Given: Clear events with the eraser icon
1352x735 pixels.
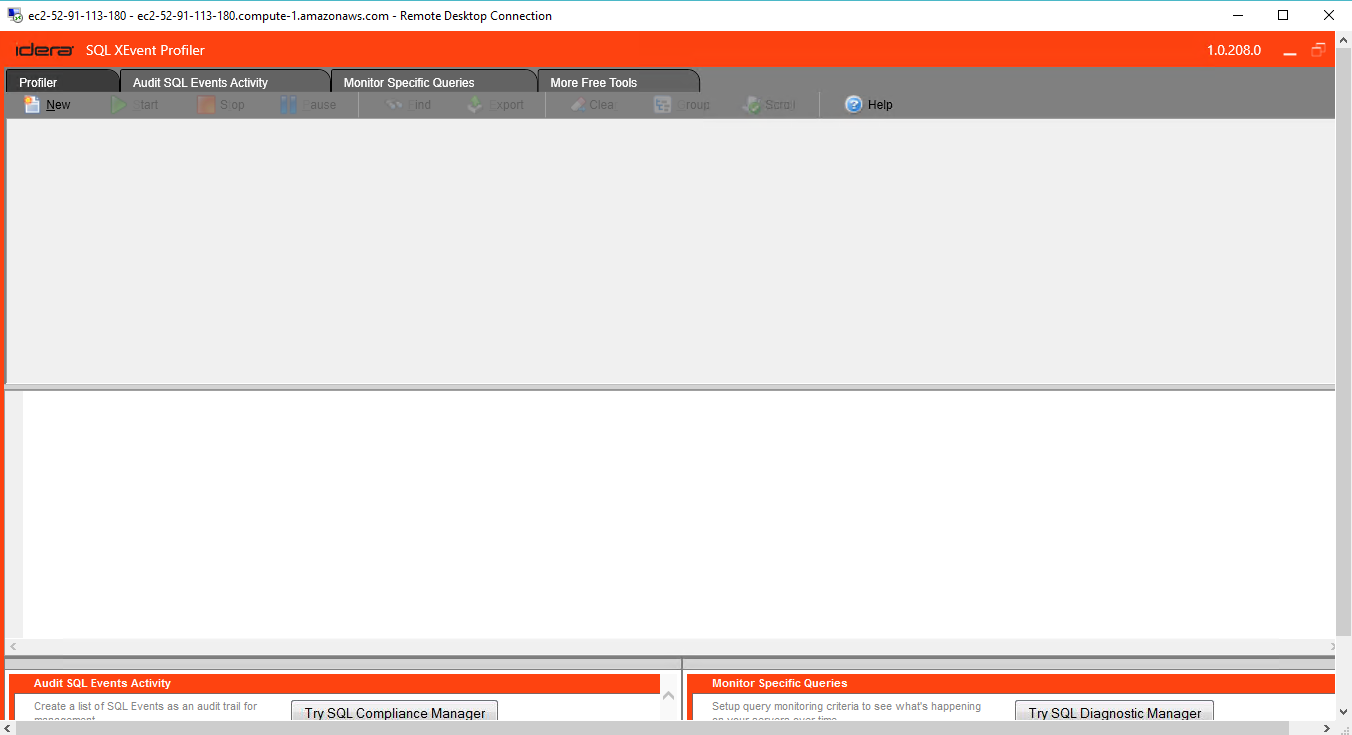Looking at the screenshot, I should click(x=578, y=105).
